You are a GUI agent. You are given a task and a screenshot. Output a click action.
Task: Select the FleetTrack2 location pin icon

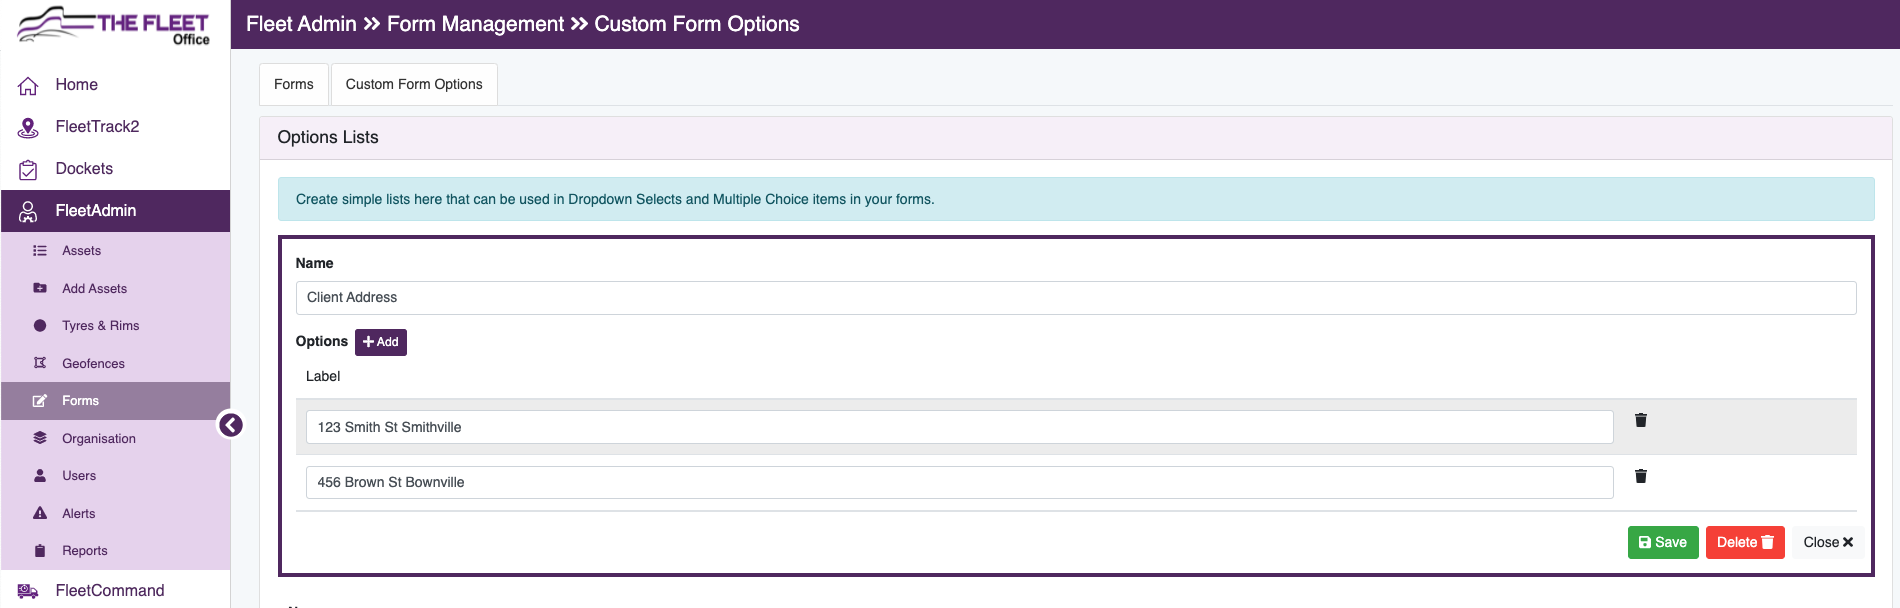[28, 127]
